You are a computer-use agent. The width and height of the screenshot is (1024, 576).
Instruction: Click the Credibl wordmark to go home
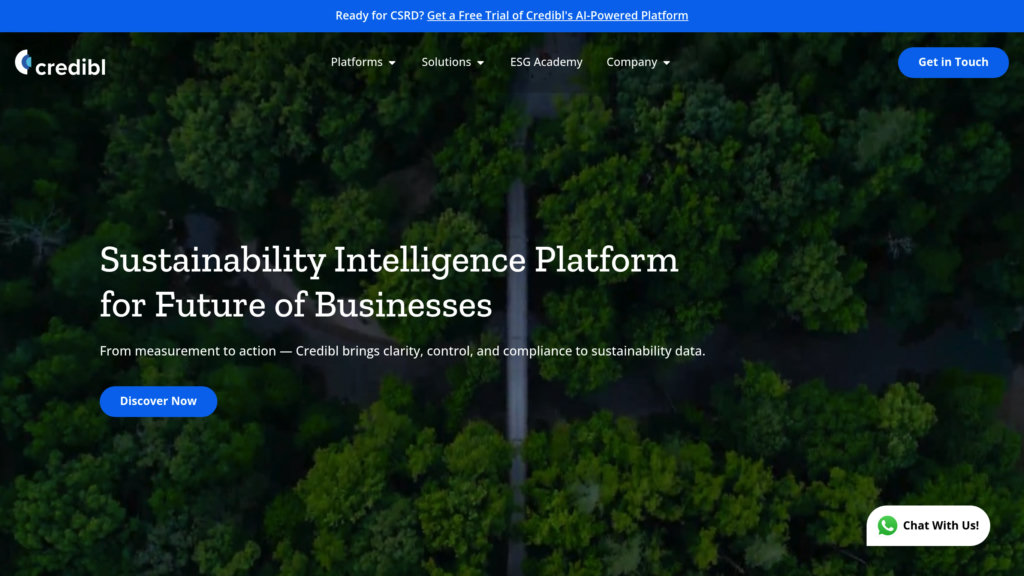(69, 62)
